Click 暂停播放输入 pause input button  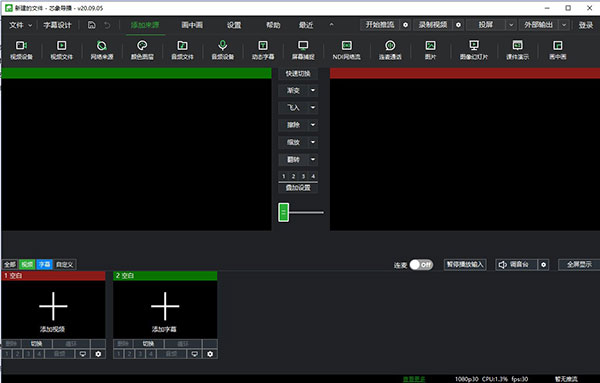(x=465, y=264)
